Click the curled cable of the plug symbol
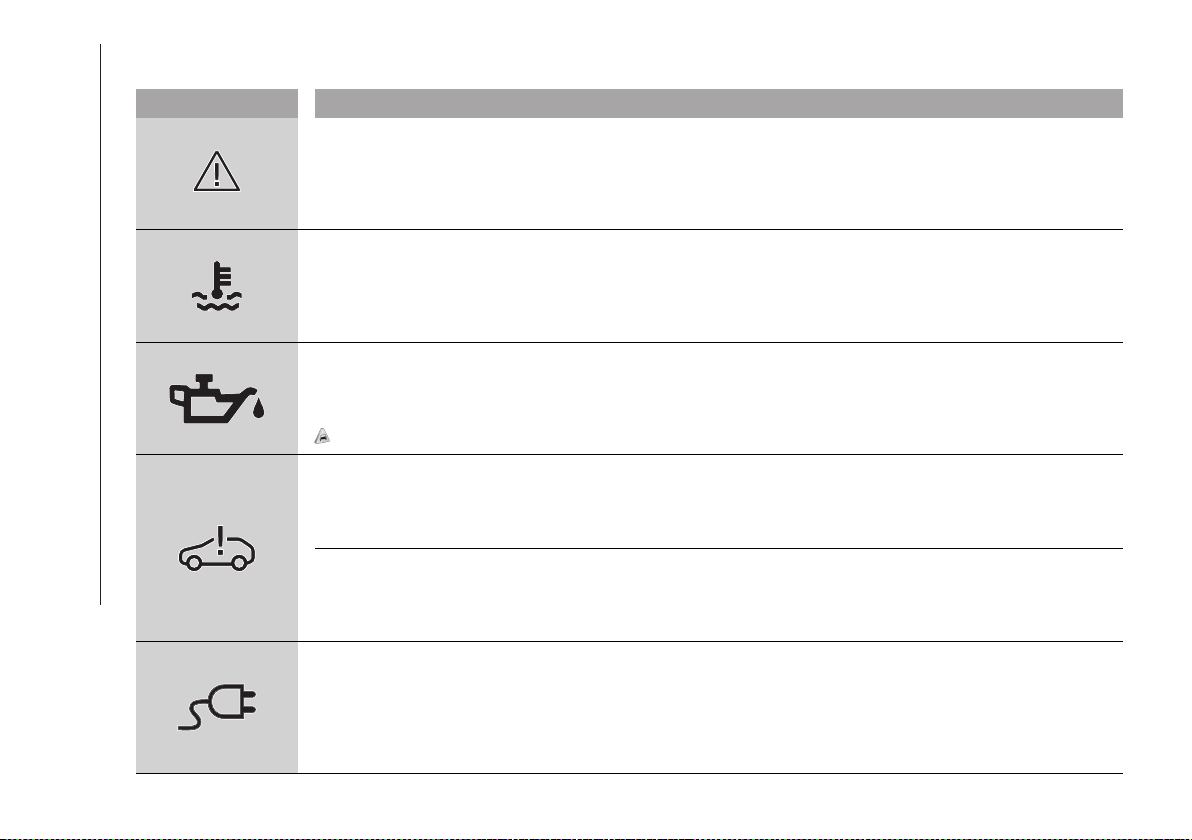 pos(193,715)
